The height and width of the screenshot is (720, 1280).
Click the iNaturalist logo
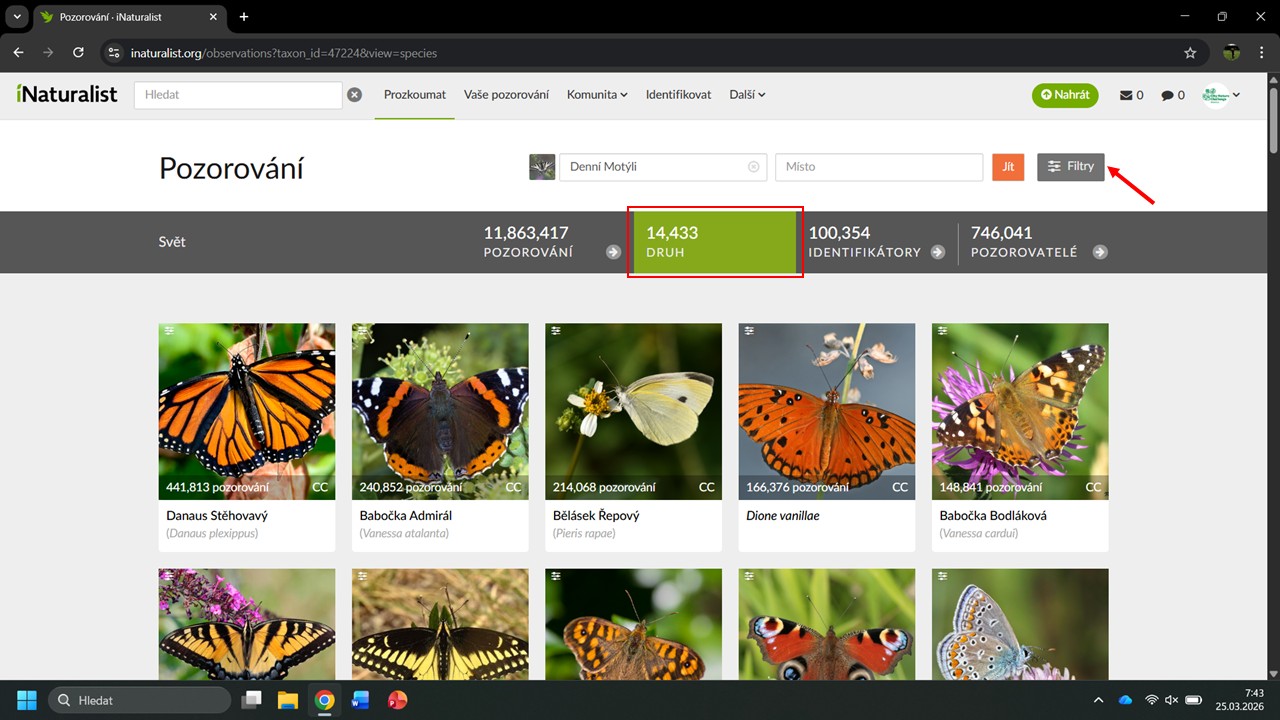(x=67, y=94)
